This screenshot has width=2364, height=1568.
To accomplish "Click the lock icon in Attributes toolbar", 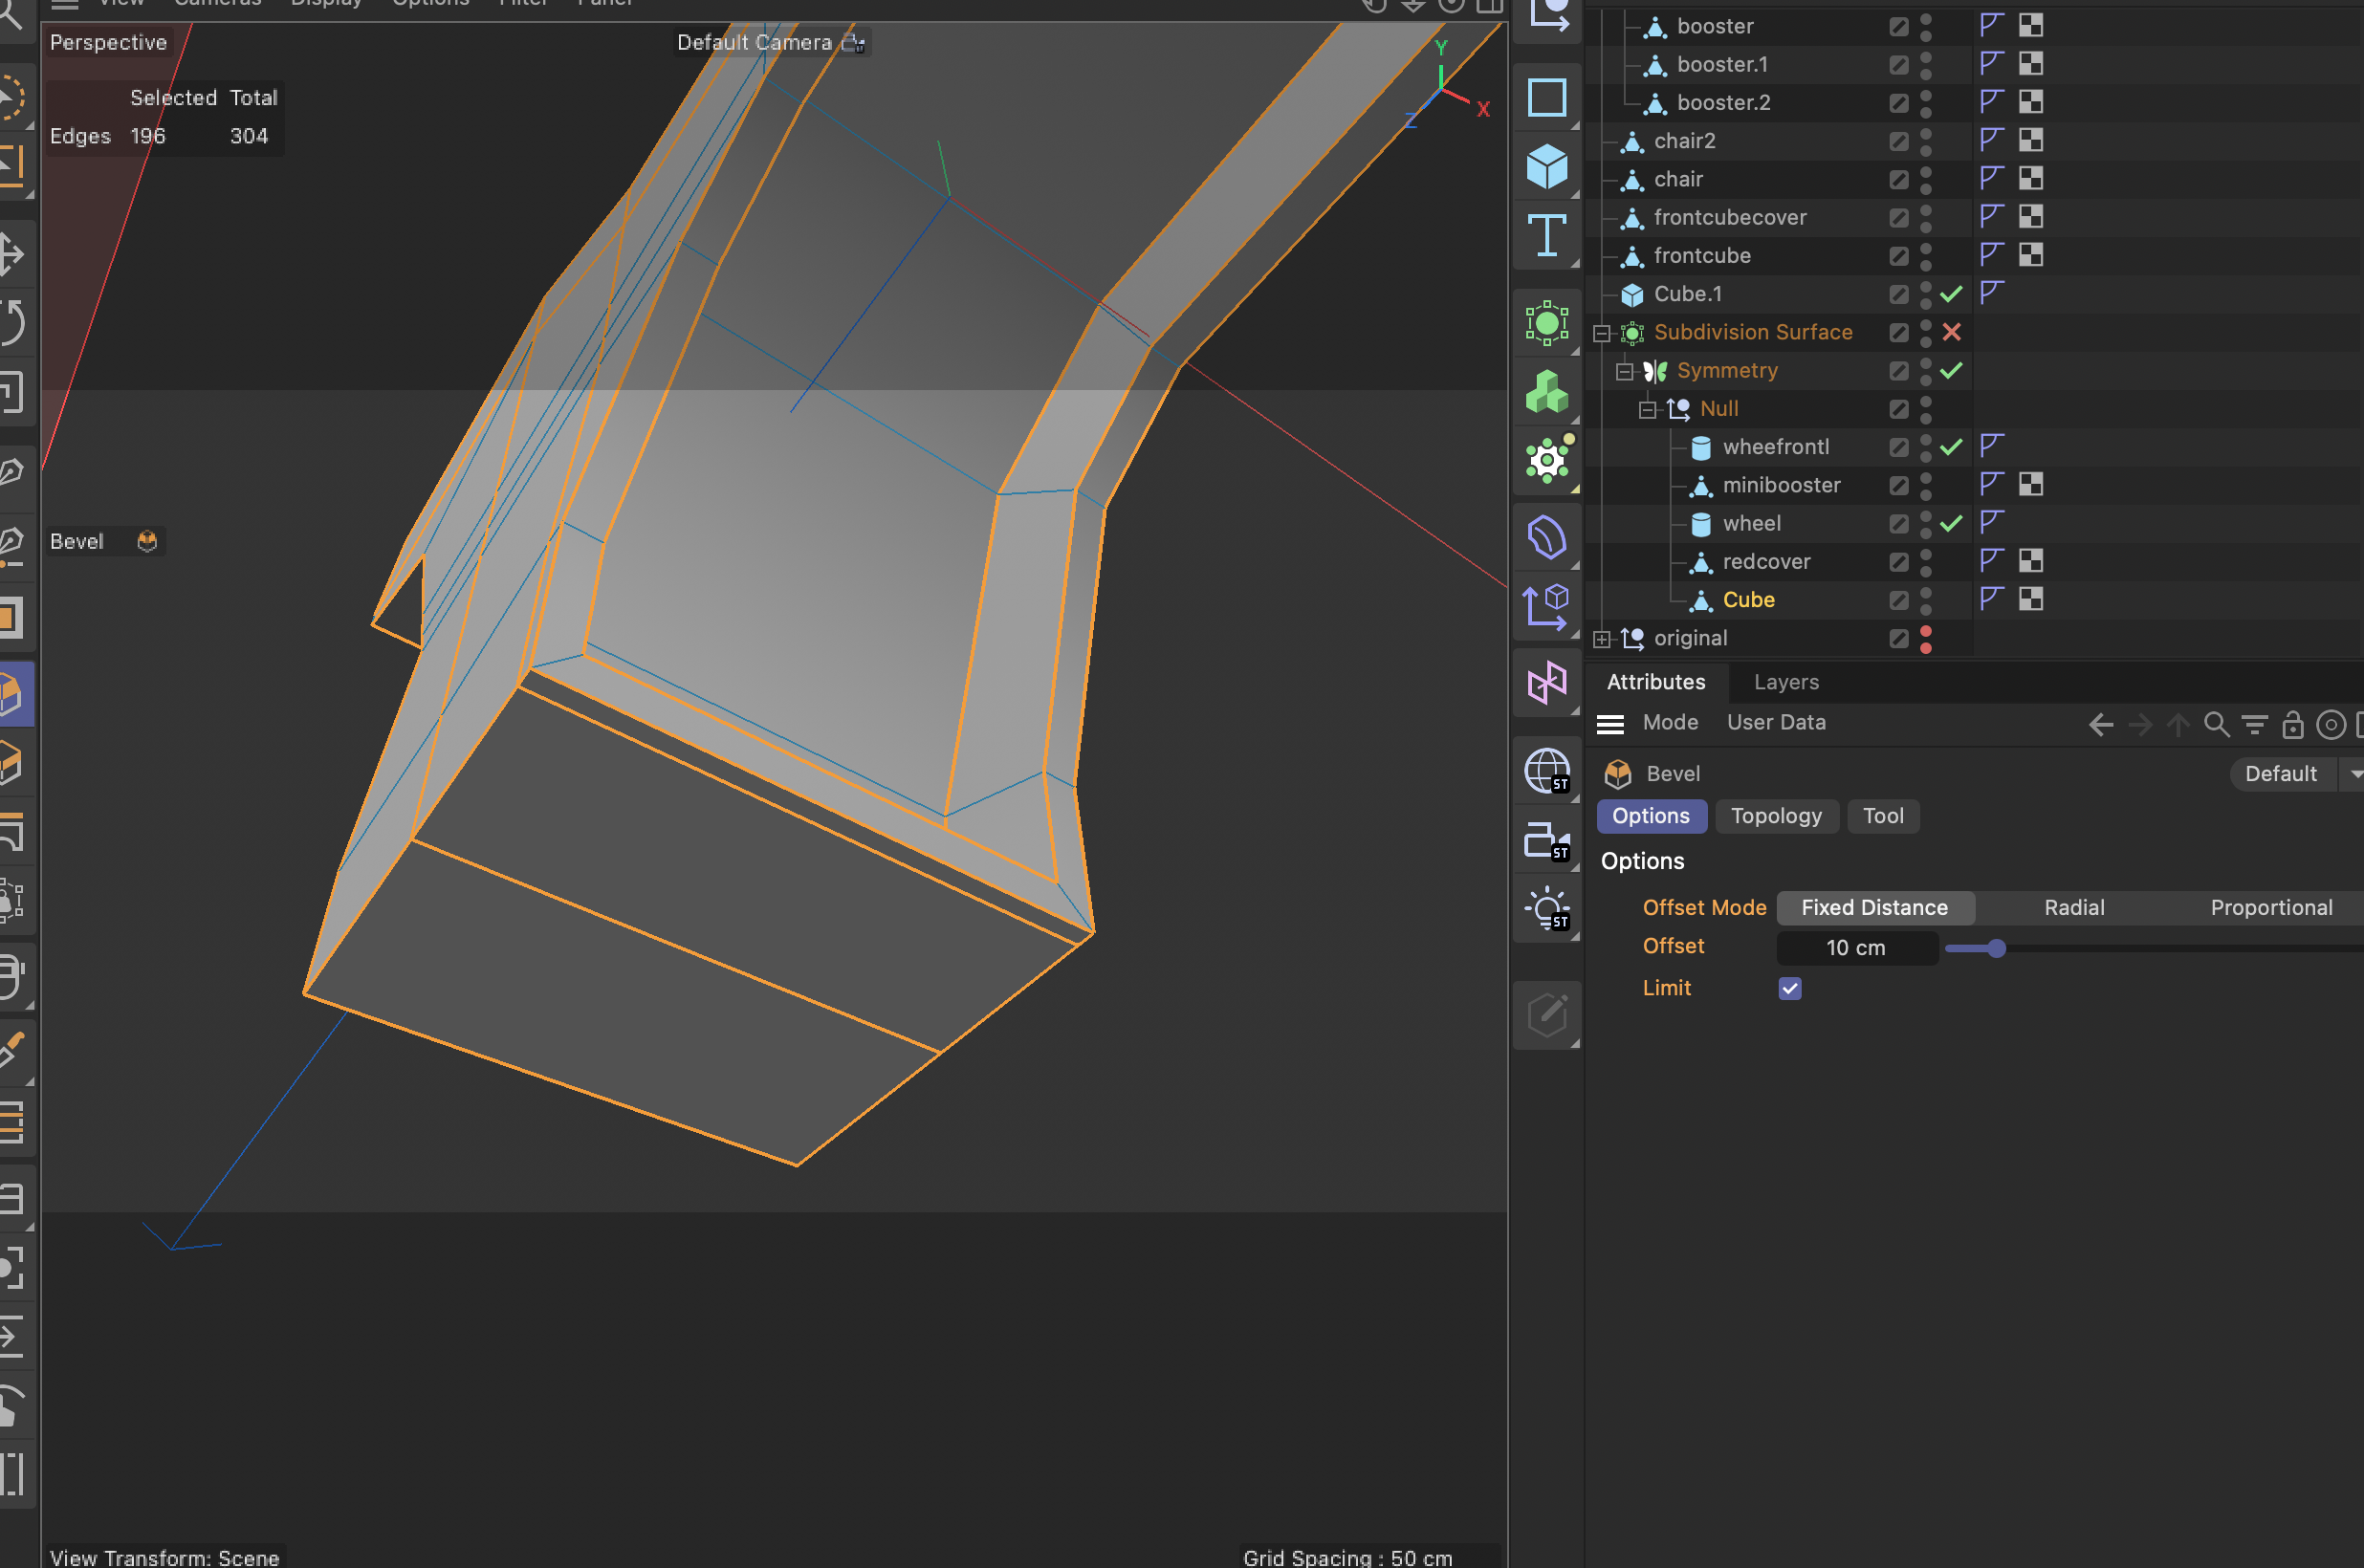I will point(2292,724).
